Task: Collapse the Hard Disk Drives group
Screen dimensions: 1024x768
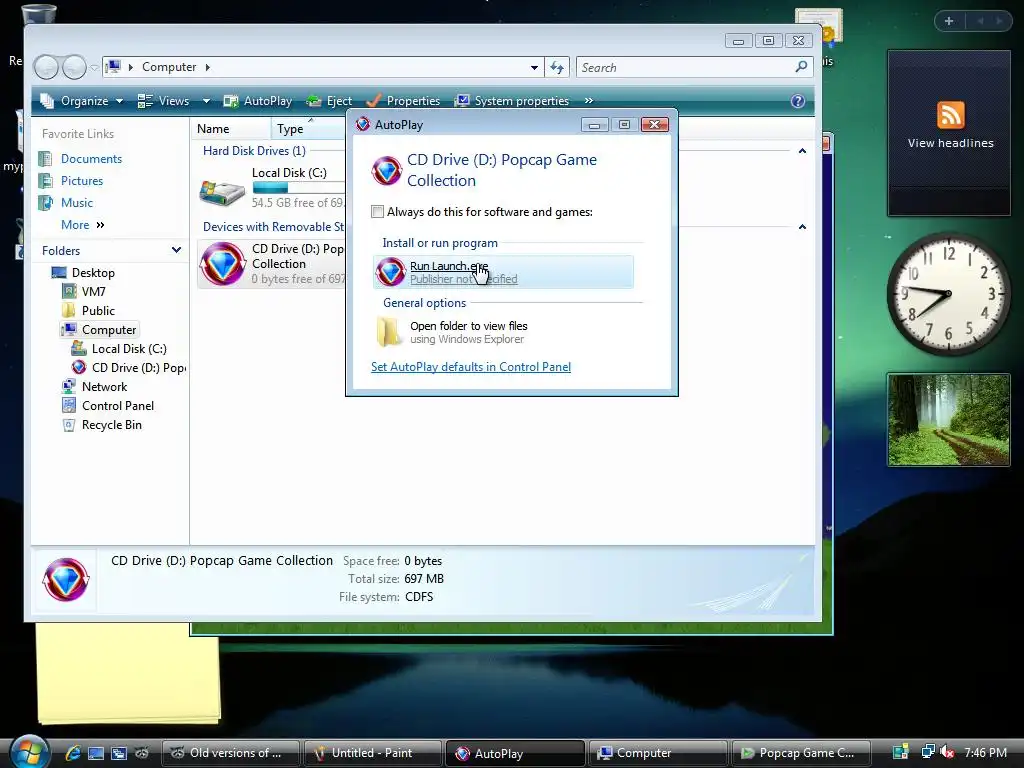Action: coord(803,151)
